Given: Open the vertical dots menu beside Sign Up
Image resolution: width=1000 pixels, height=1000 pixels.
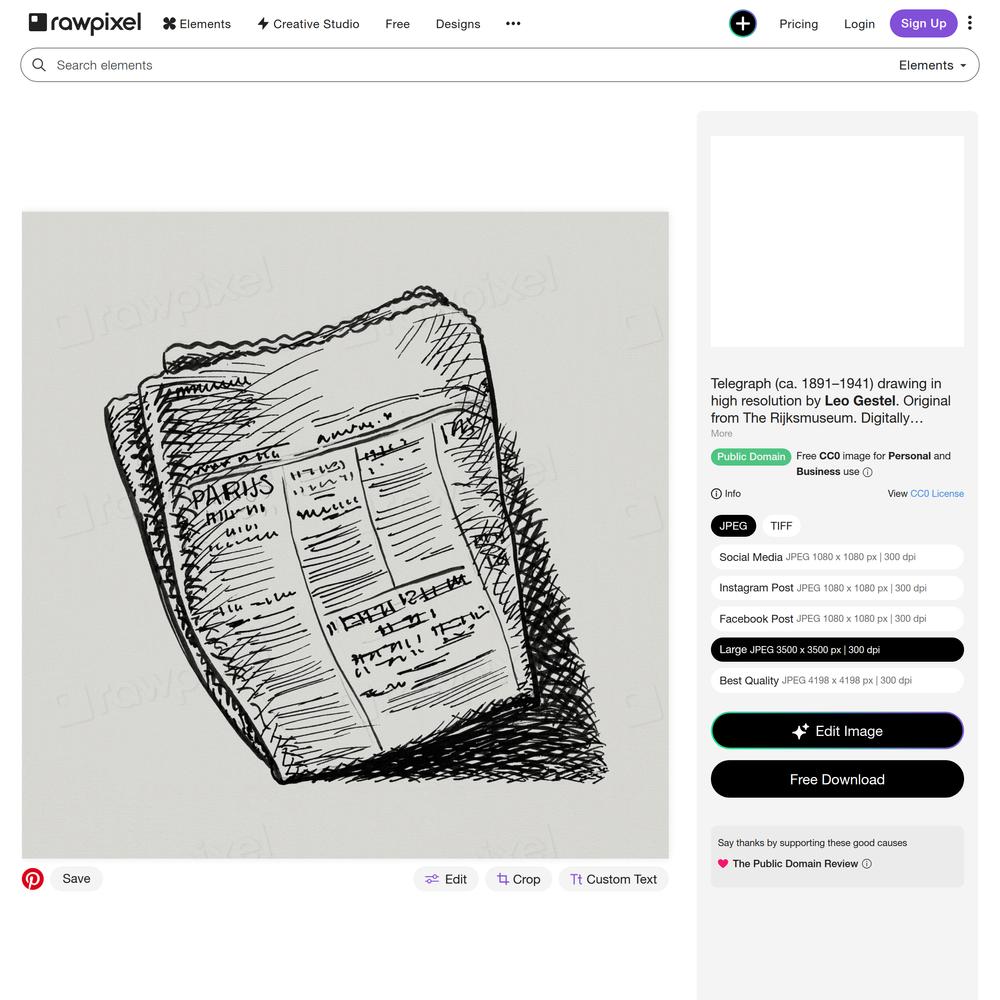Looking at the screenshot, I should (969, 23).
